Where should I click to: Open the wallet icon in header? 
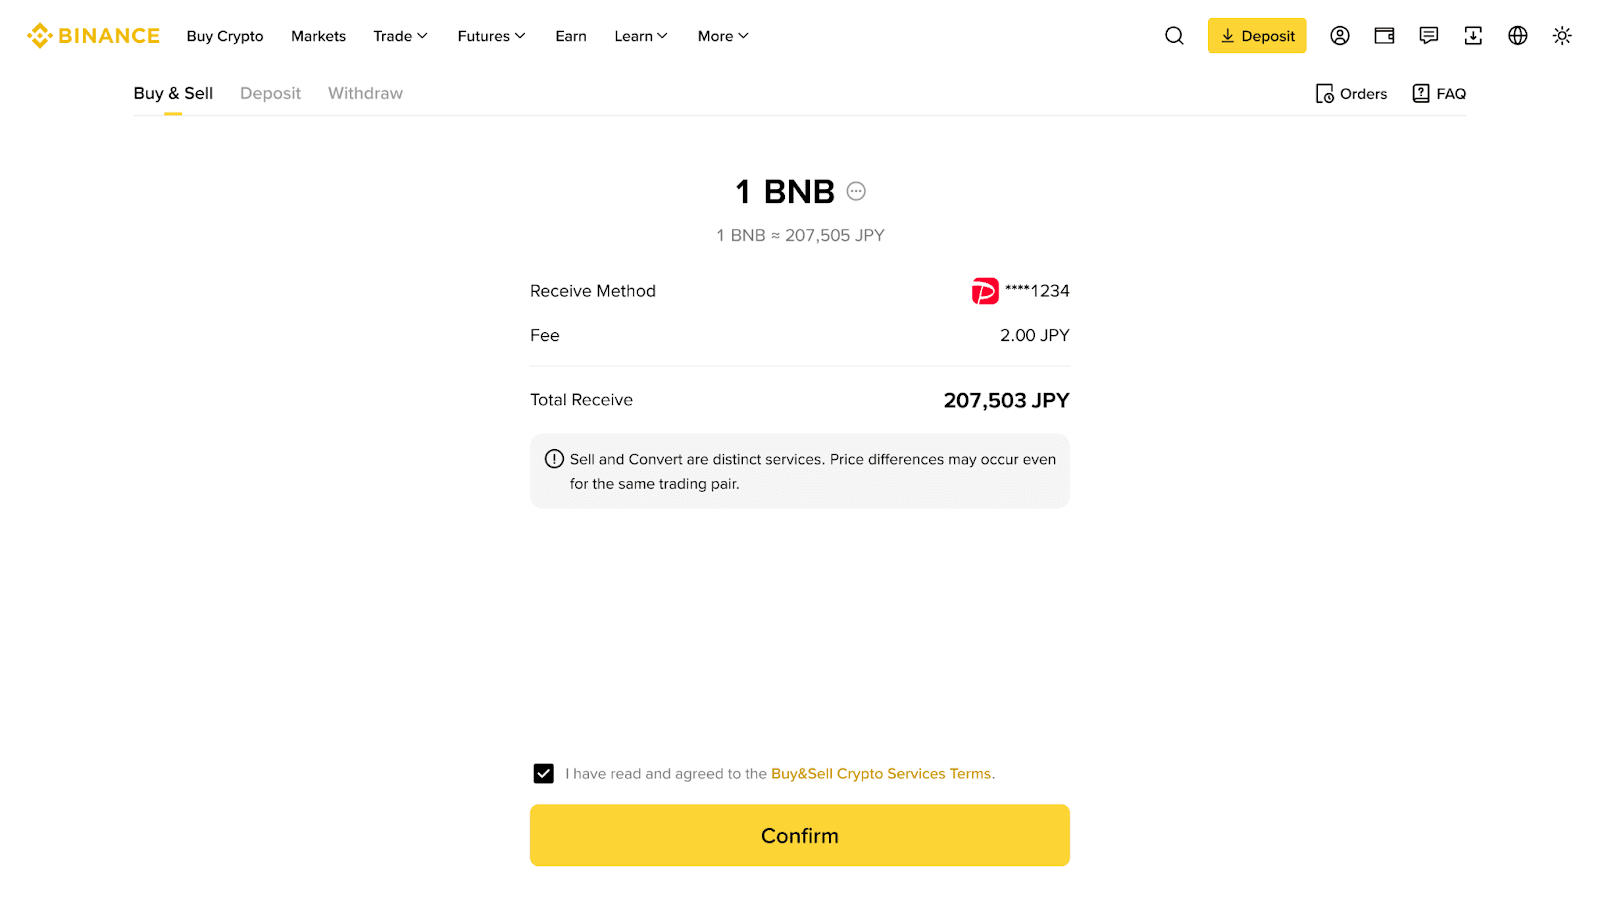(1384, 36)
